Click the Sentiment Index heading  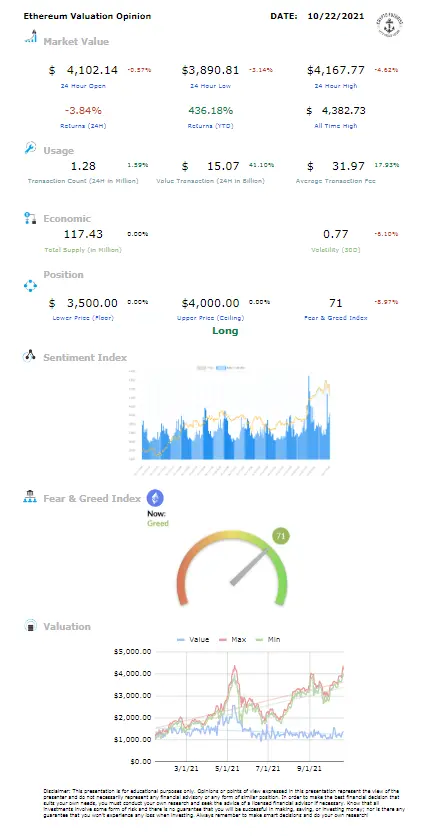click(85, 357)
